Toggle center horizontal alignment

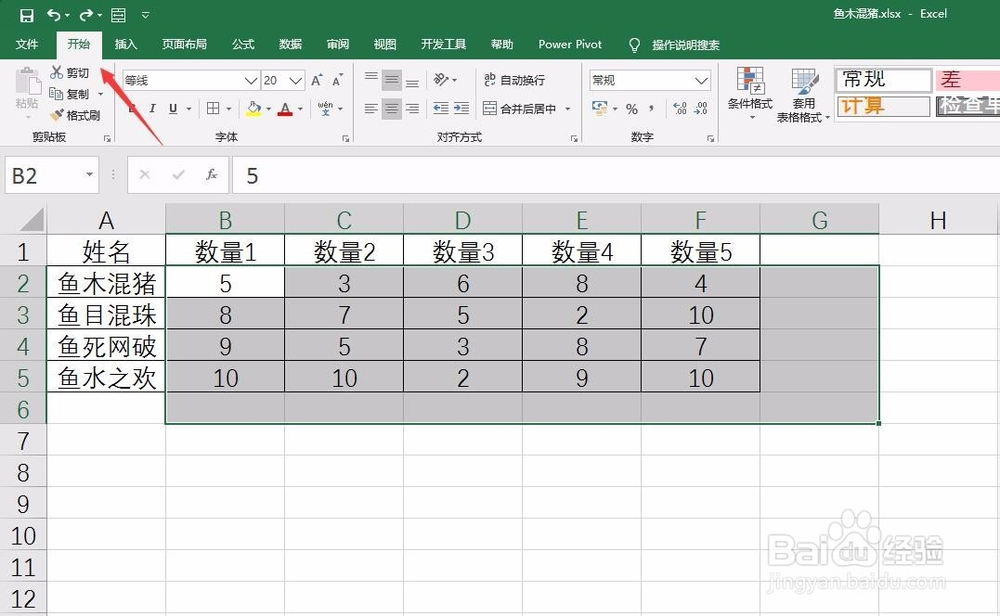(392, 108)
